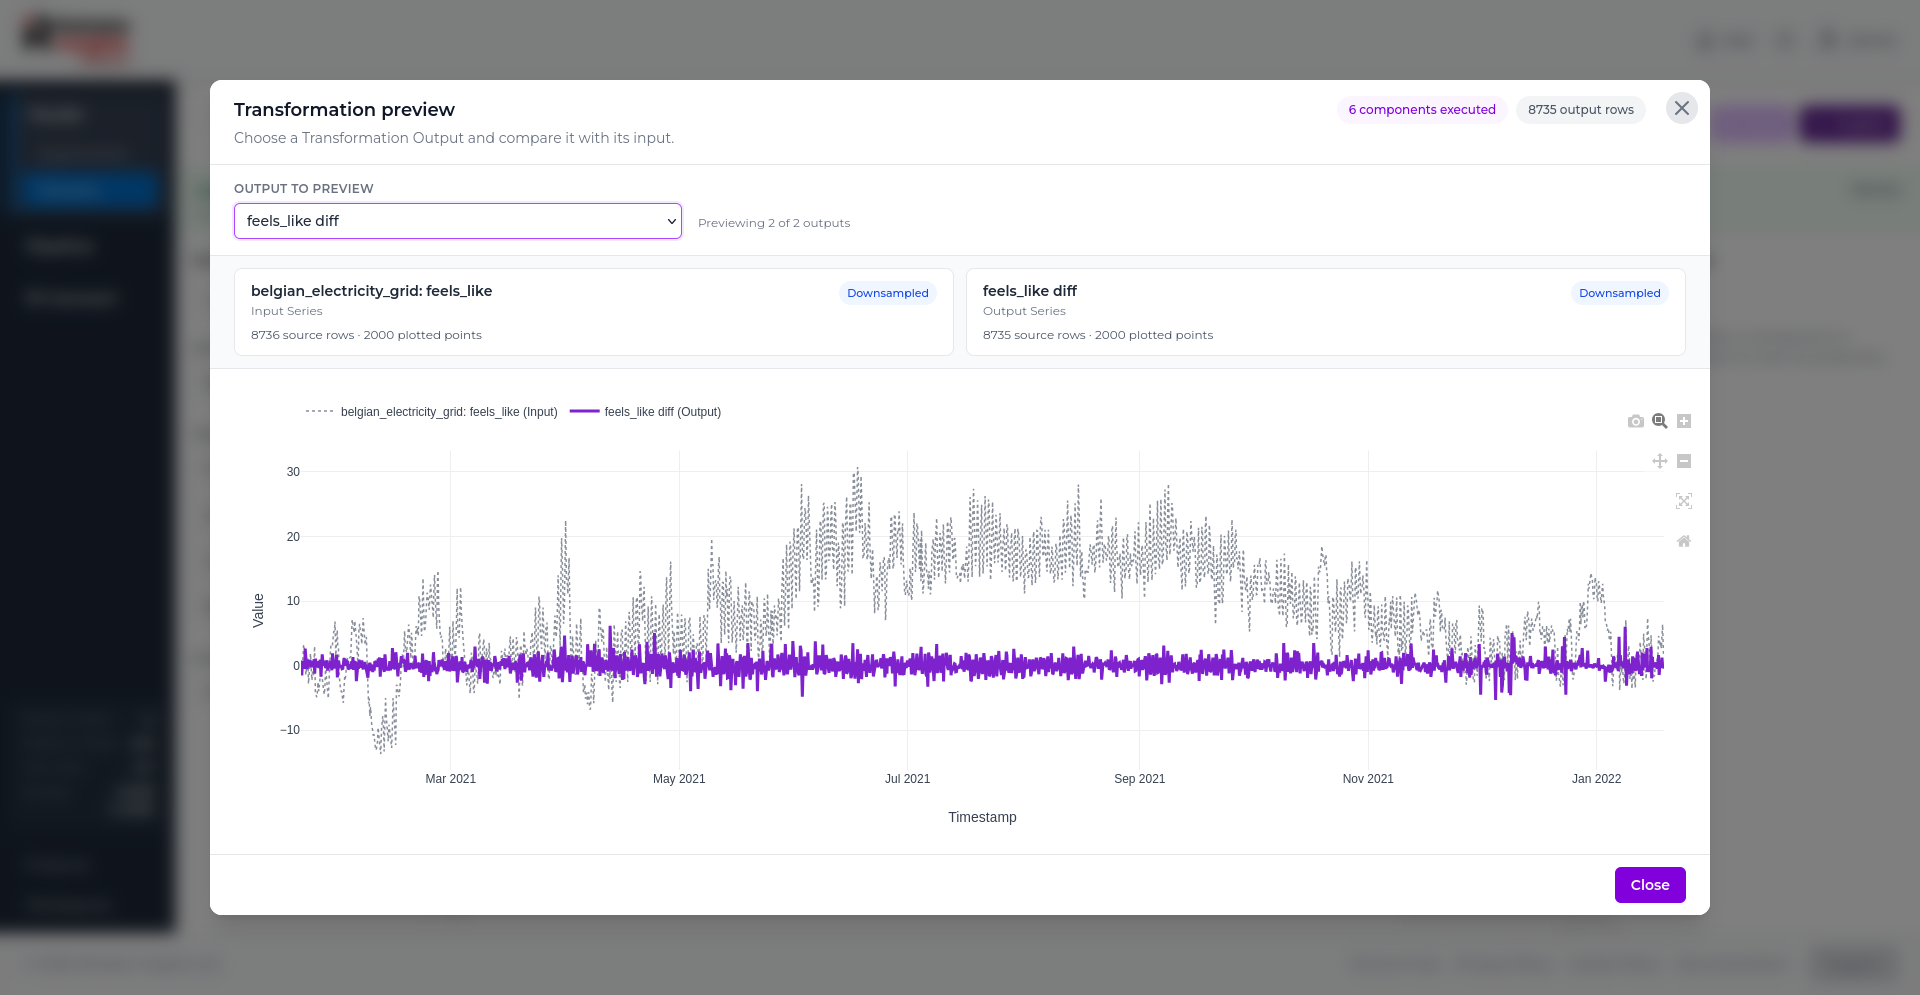Select the pan crosshair tool
The height and width of the screenshot is (995, 1920).
(1660, 461)
